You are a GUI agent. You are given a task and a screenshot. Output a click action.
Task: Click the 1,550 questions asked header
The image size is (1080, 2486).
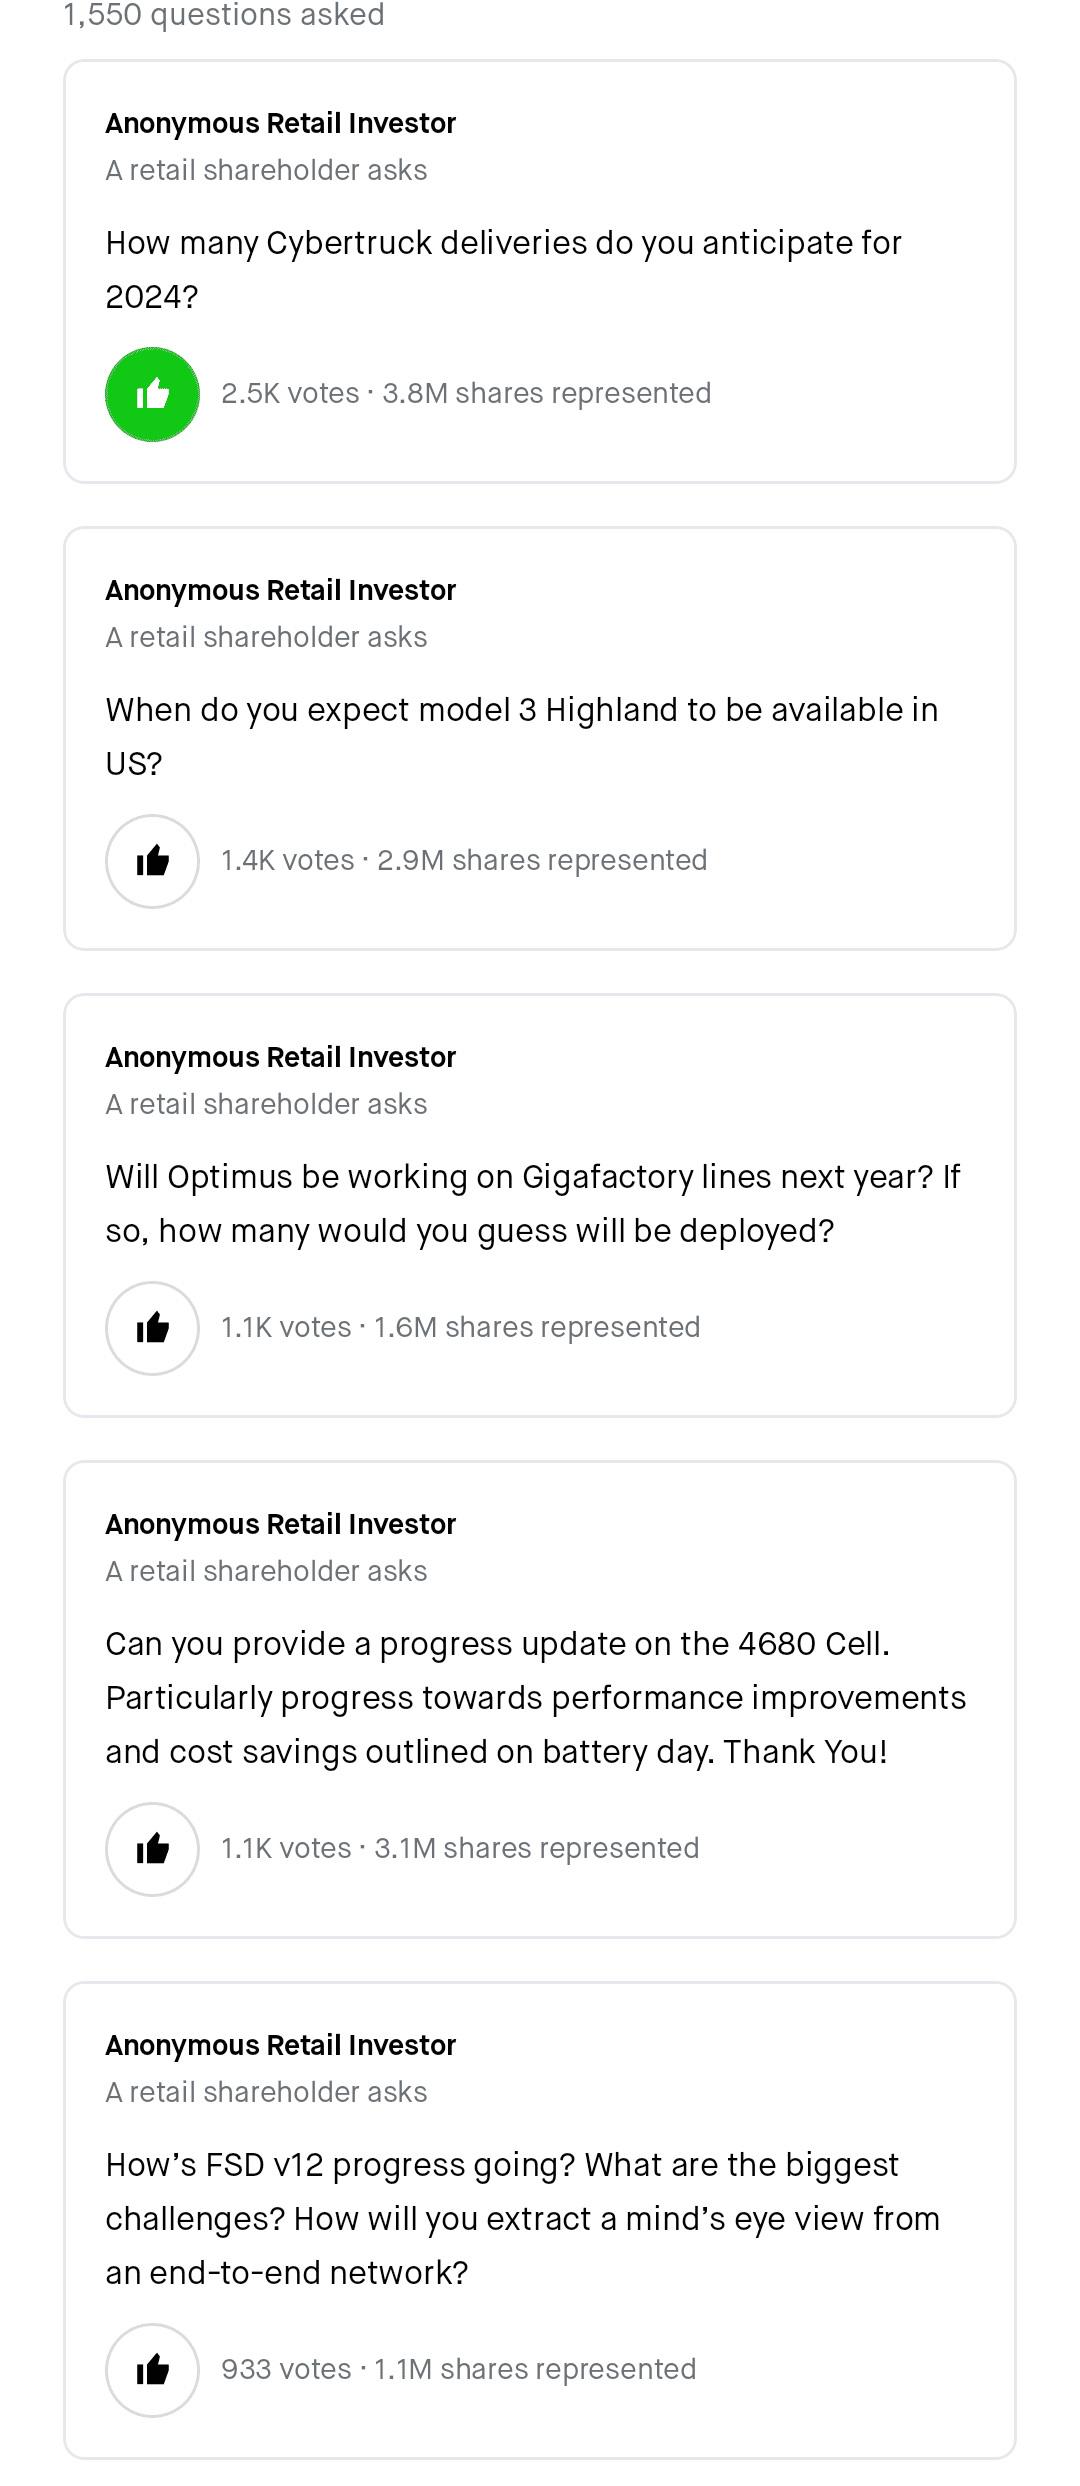[222, 16]
